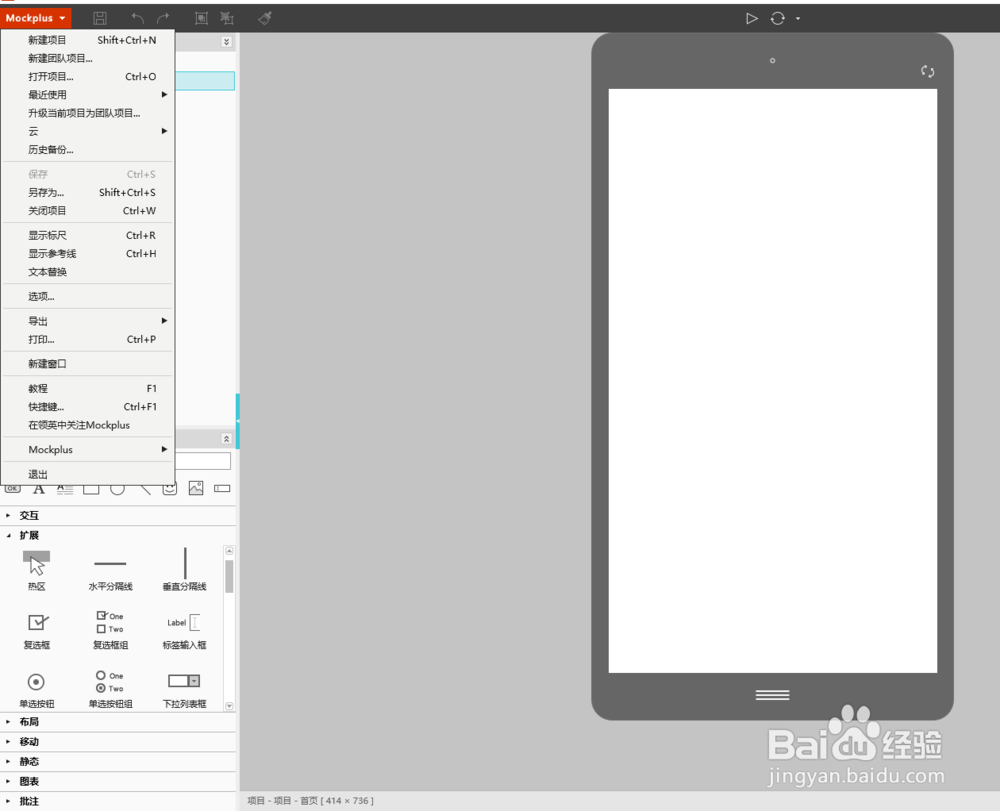The height and width of the screenshot is (811, 1000).
Task: Click the group components toolbar icon
Action: [201, 18]
